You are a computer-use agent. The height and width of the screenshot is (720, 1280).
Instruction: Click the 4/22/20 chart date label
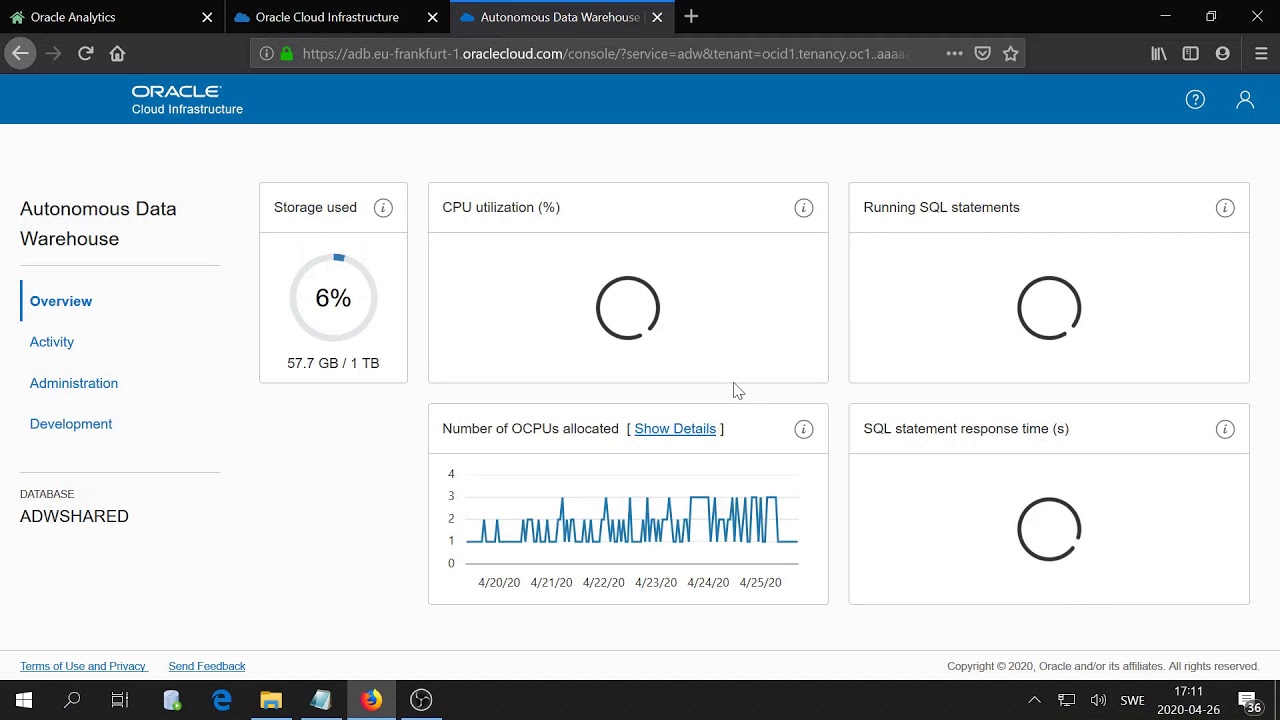[x=604, y=582]
